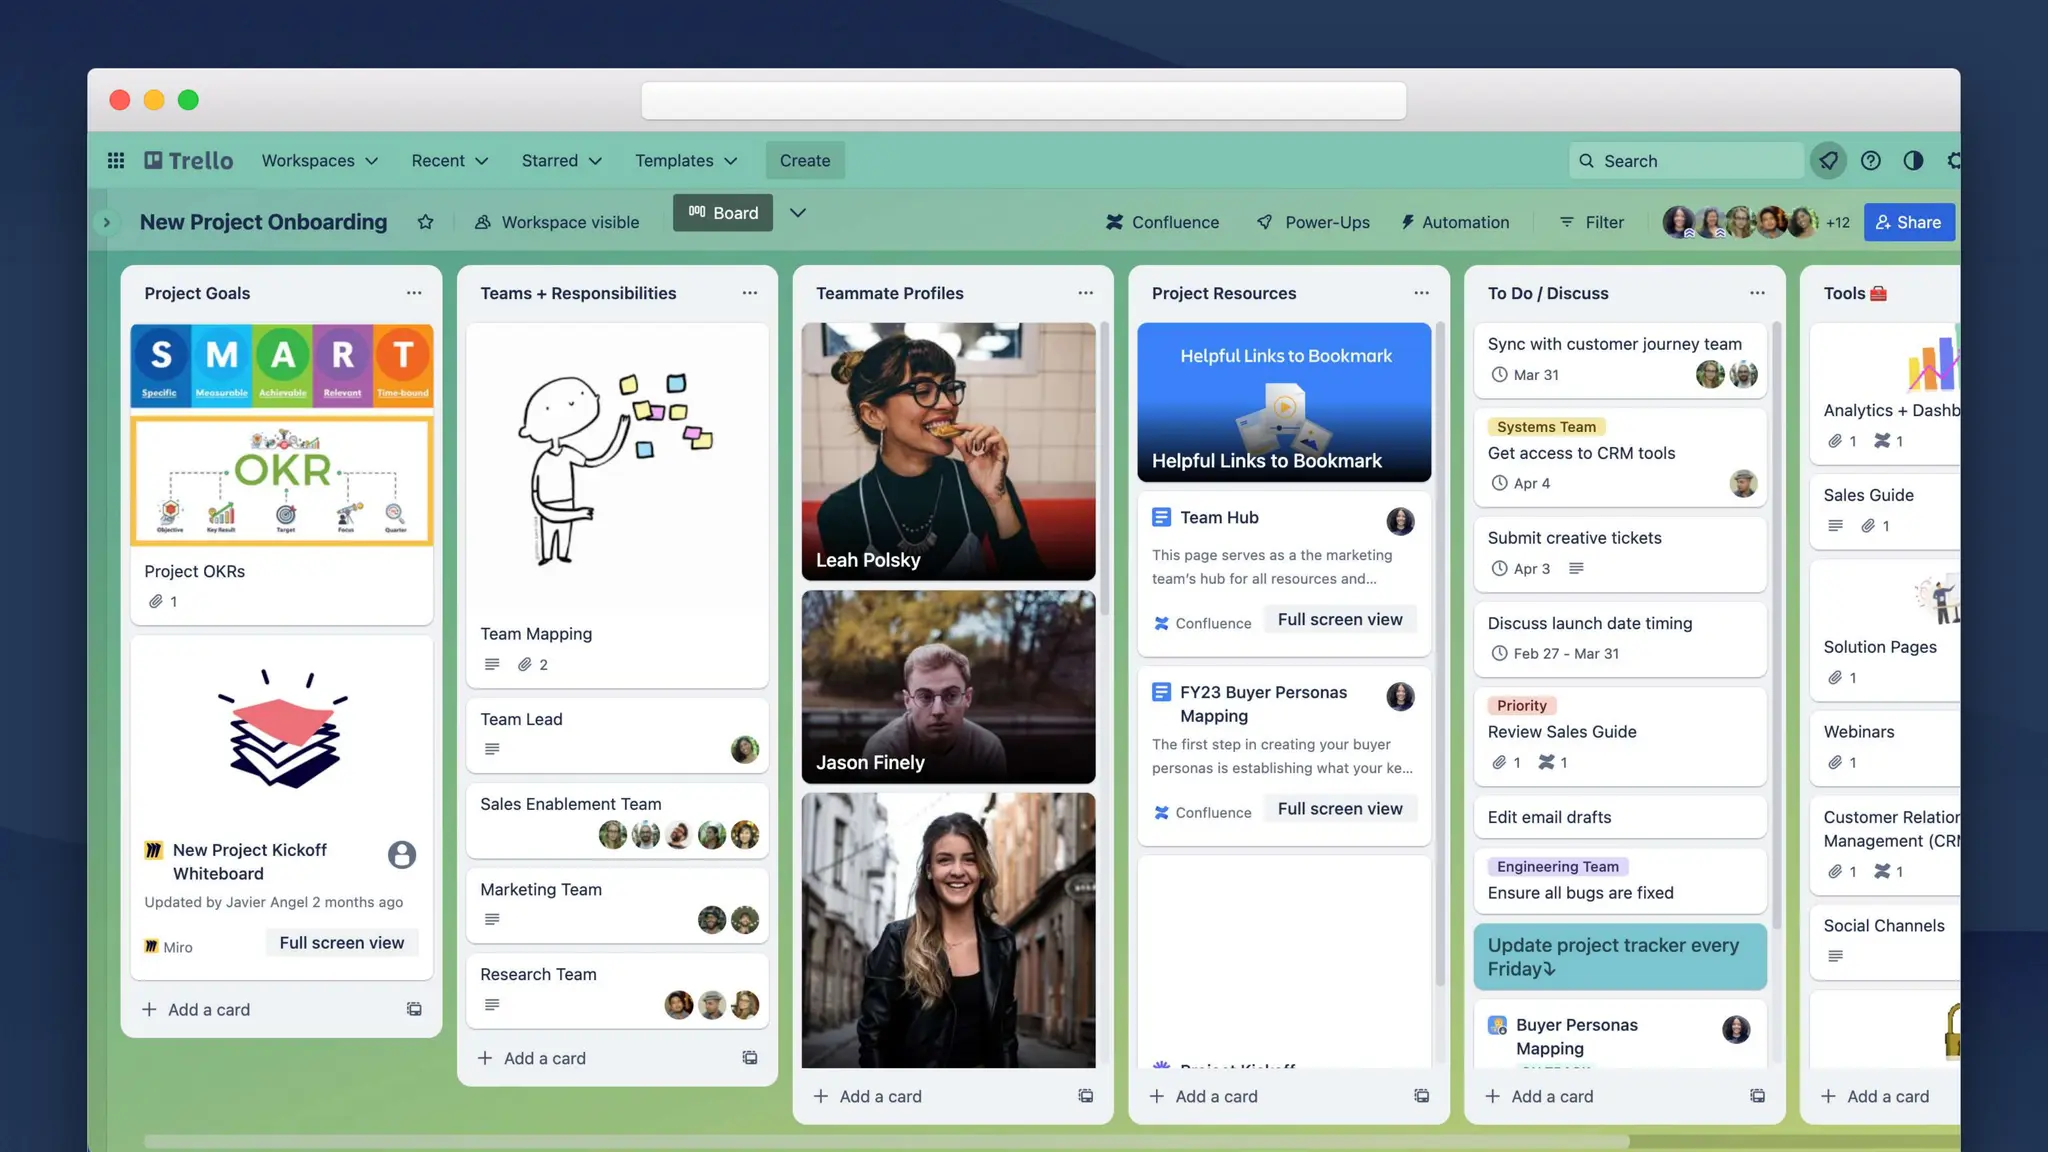Open the Starred menu
The height and width of the screenshot is (1152, 2048).
coord(561,160)
